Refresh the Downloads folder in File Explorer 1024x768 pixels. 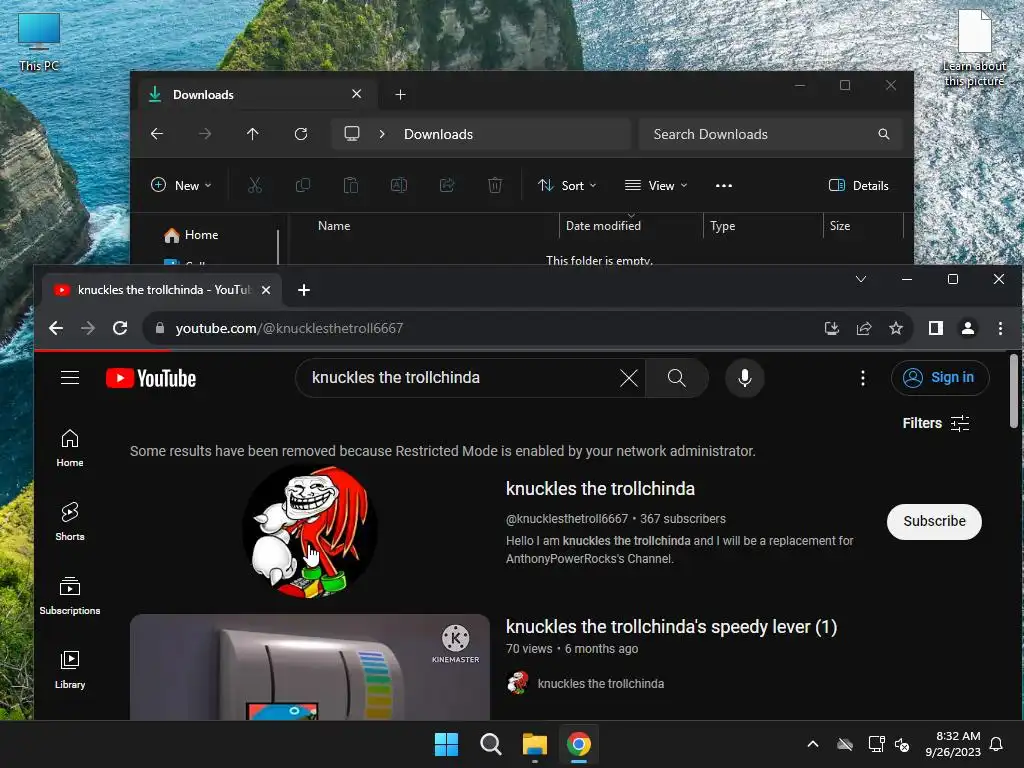pyautogui.click(x=300, y=134)
